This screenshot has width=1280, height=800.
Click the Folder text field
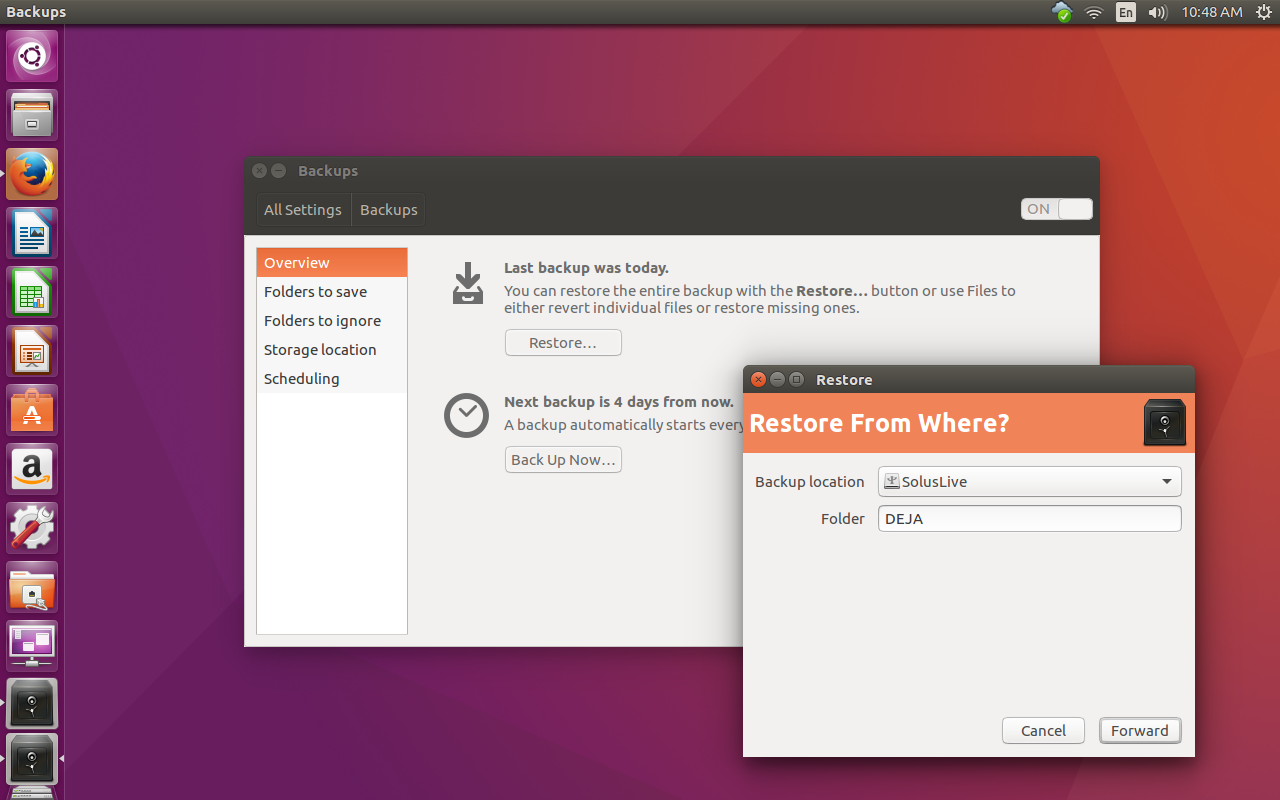[1029, 519]
